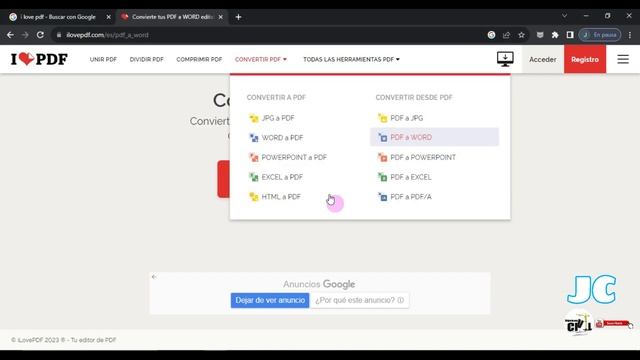This screenshot has width=640, height=360.
Task: Close the 'i love pdf - Buscar con Google' tab
Action: (x=108, y=17)
